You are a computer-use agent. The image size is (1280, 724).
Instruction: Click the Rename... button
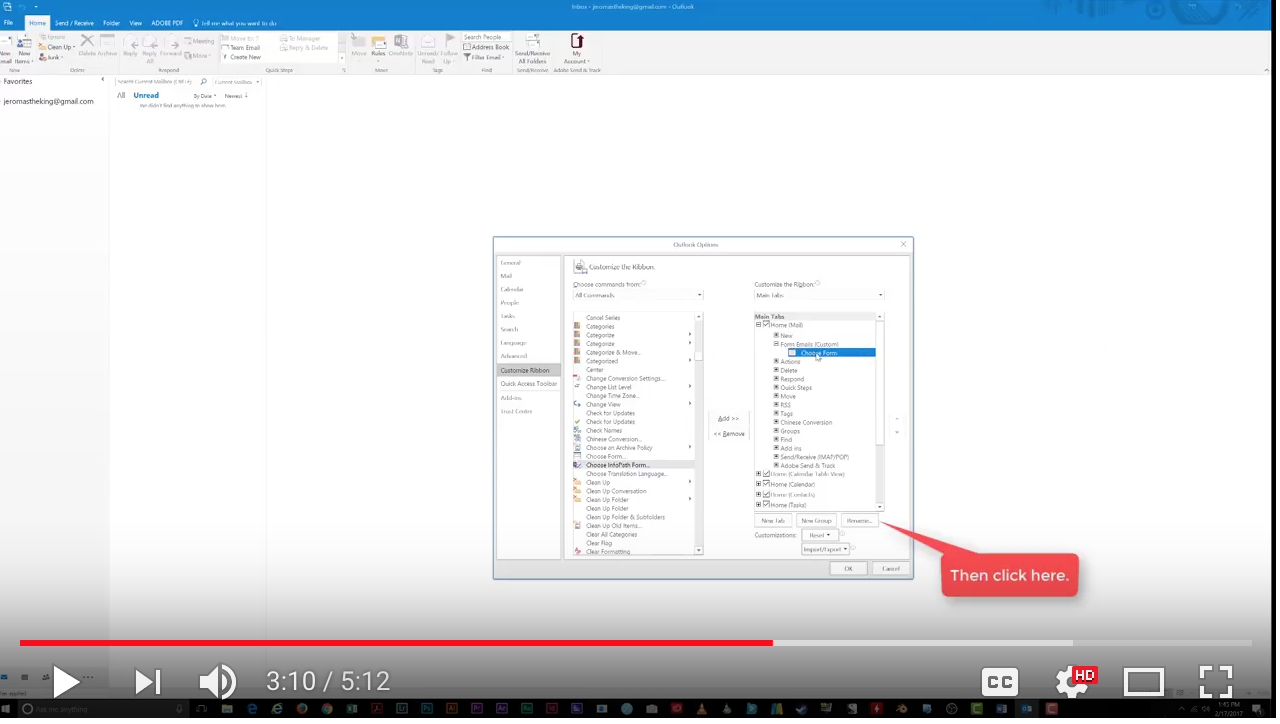pyautogui.click(x=860, y=521)
